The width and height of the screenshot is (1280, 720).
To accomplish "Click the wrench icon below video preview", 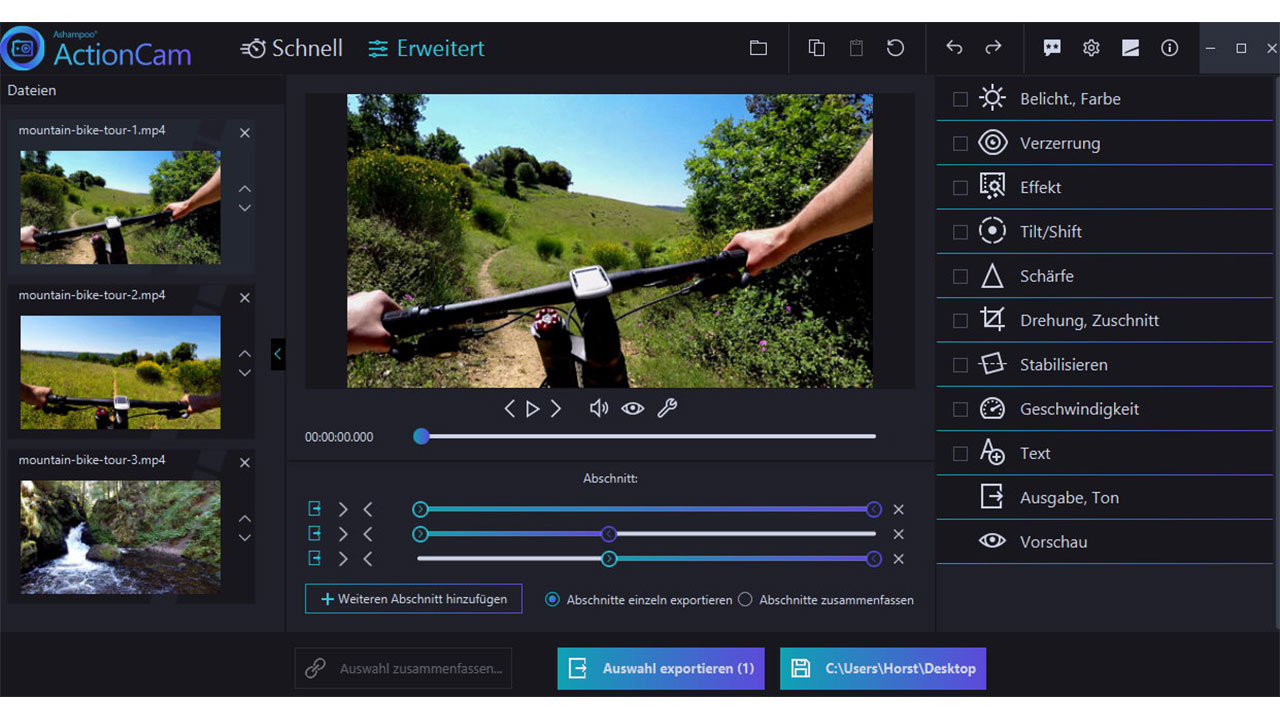I will click(667, 408).
